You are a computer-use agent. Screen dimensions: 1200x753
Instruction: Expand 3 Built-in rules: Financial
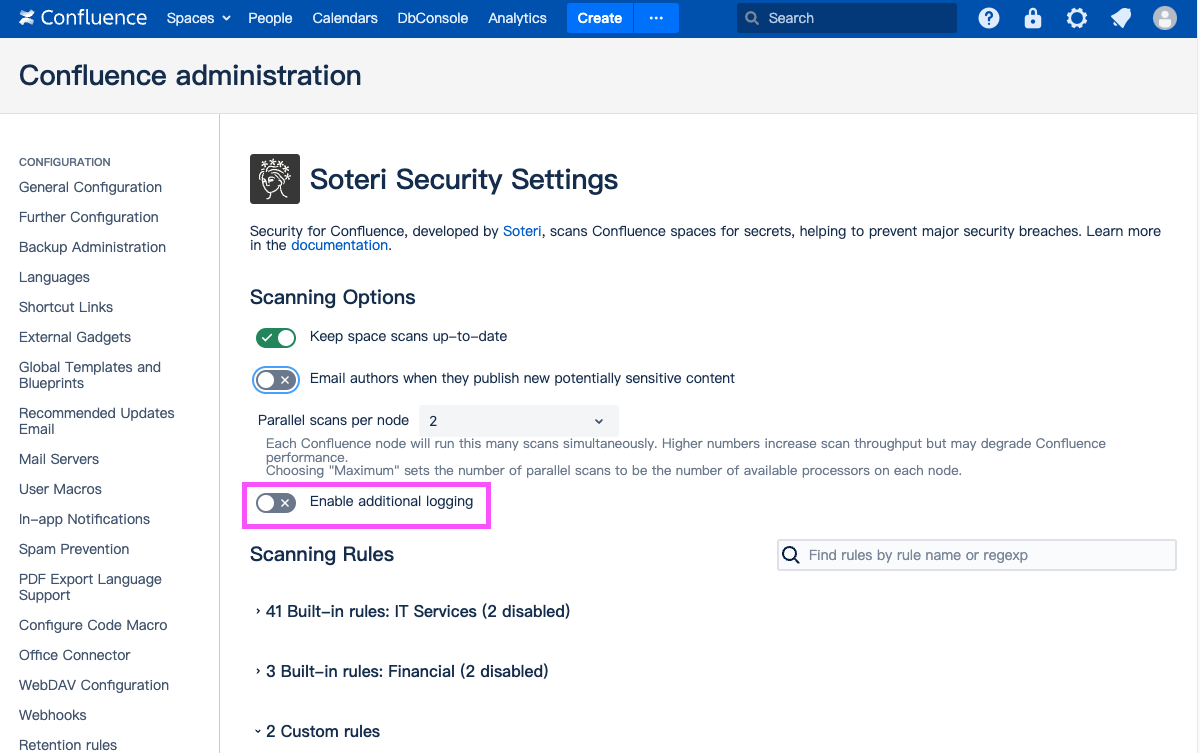[x=406, y=671]
